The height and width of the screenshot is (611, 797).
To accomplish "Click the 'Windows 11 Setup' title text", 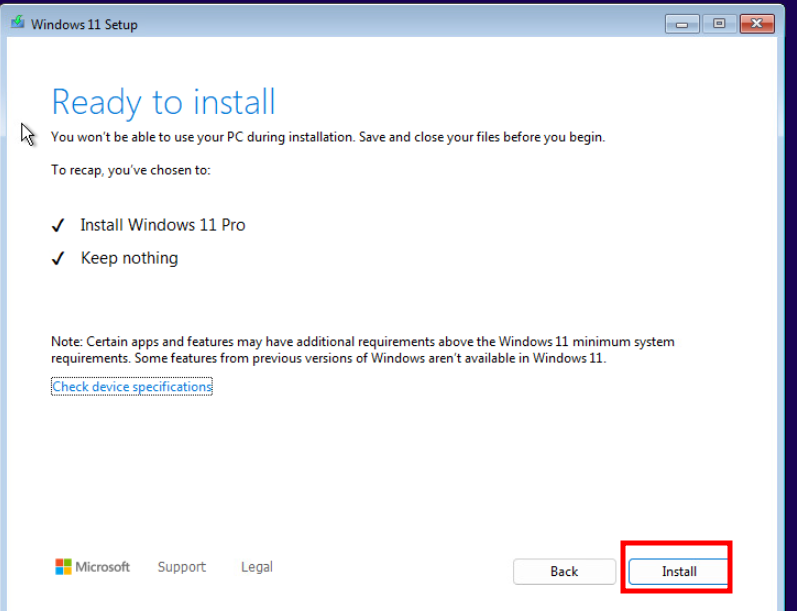I will point(84,24).
